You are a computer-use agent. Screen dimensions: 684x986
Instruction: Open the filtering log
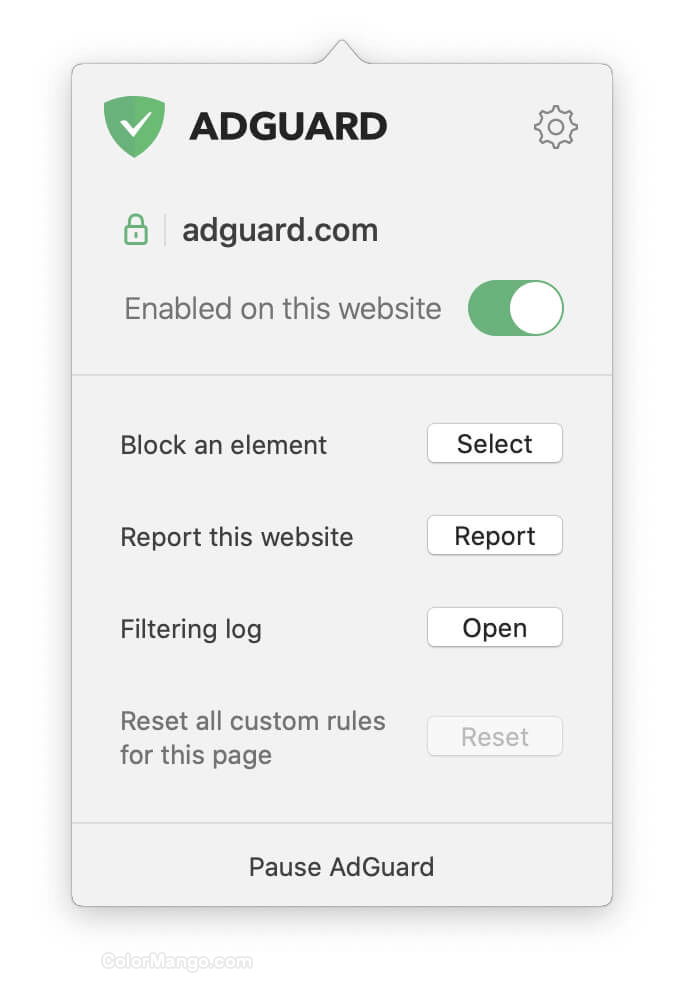[494, 627]
